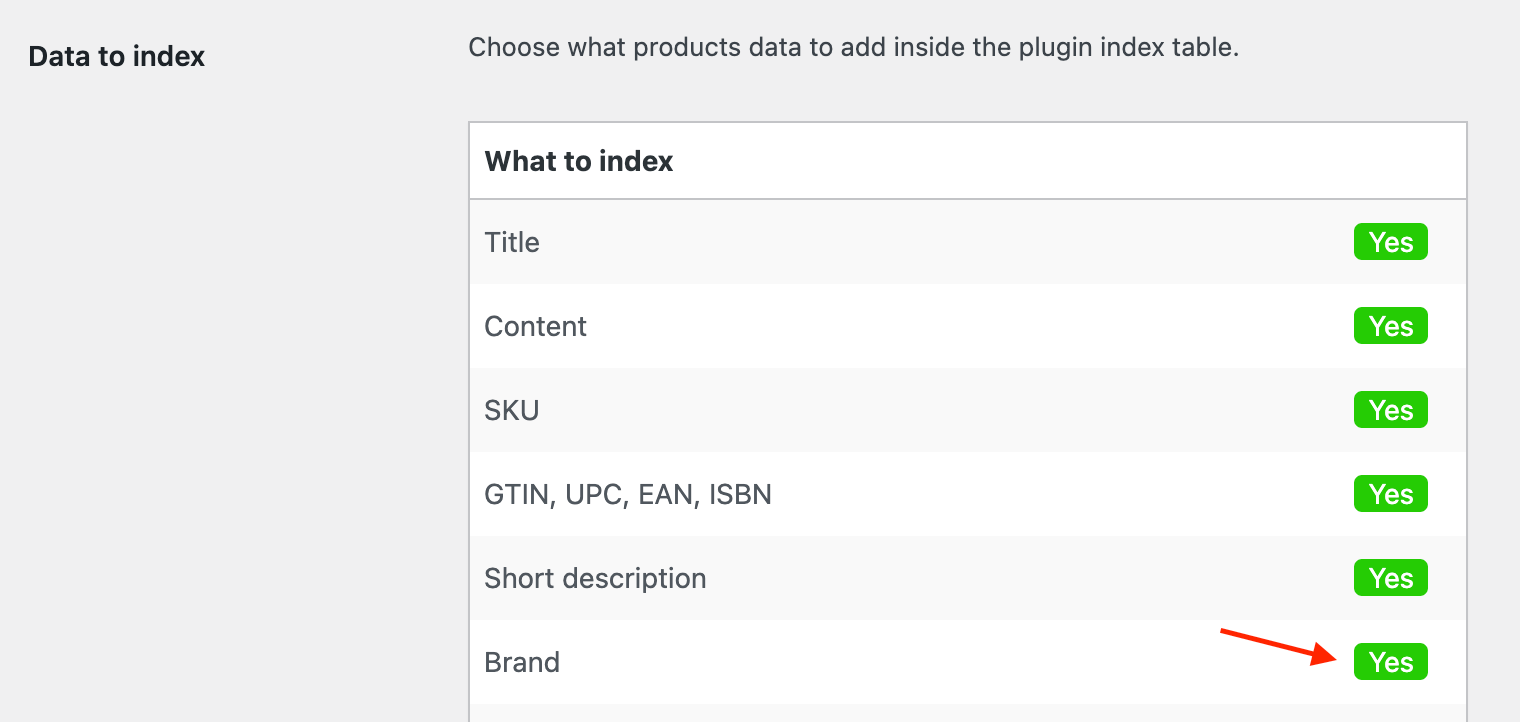Select the SKU row label text
This screenshot has width=1520, height=722.
click(511, 410)
